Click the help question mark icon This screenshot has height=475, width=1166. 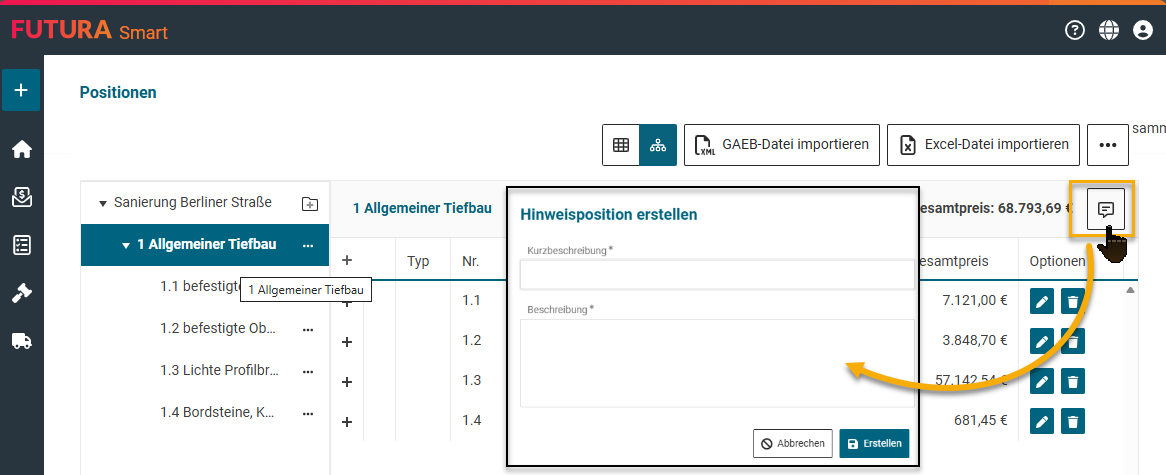pos(1075,30)
